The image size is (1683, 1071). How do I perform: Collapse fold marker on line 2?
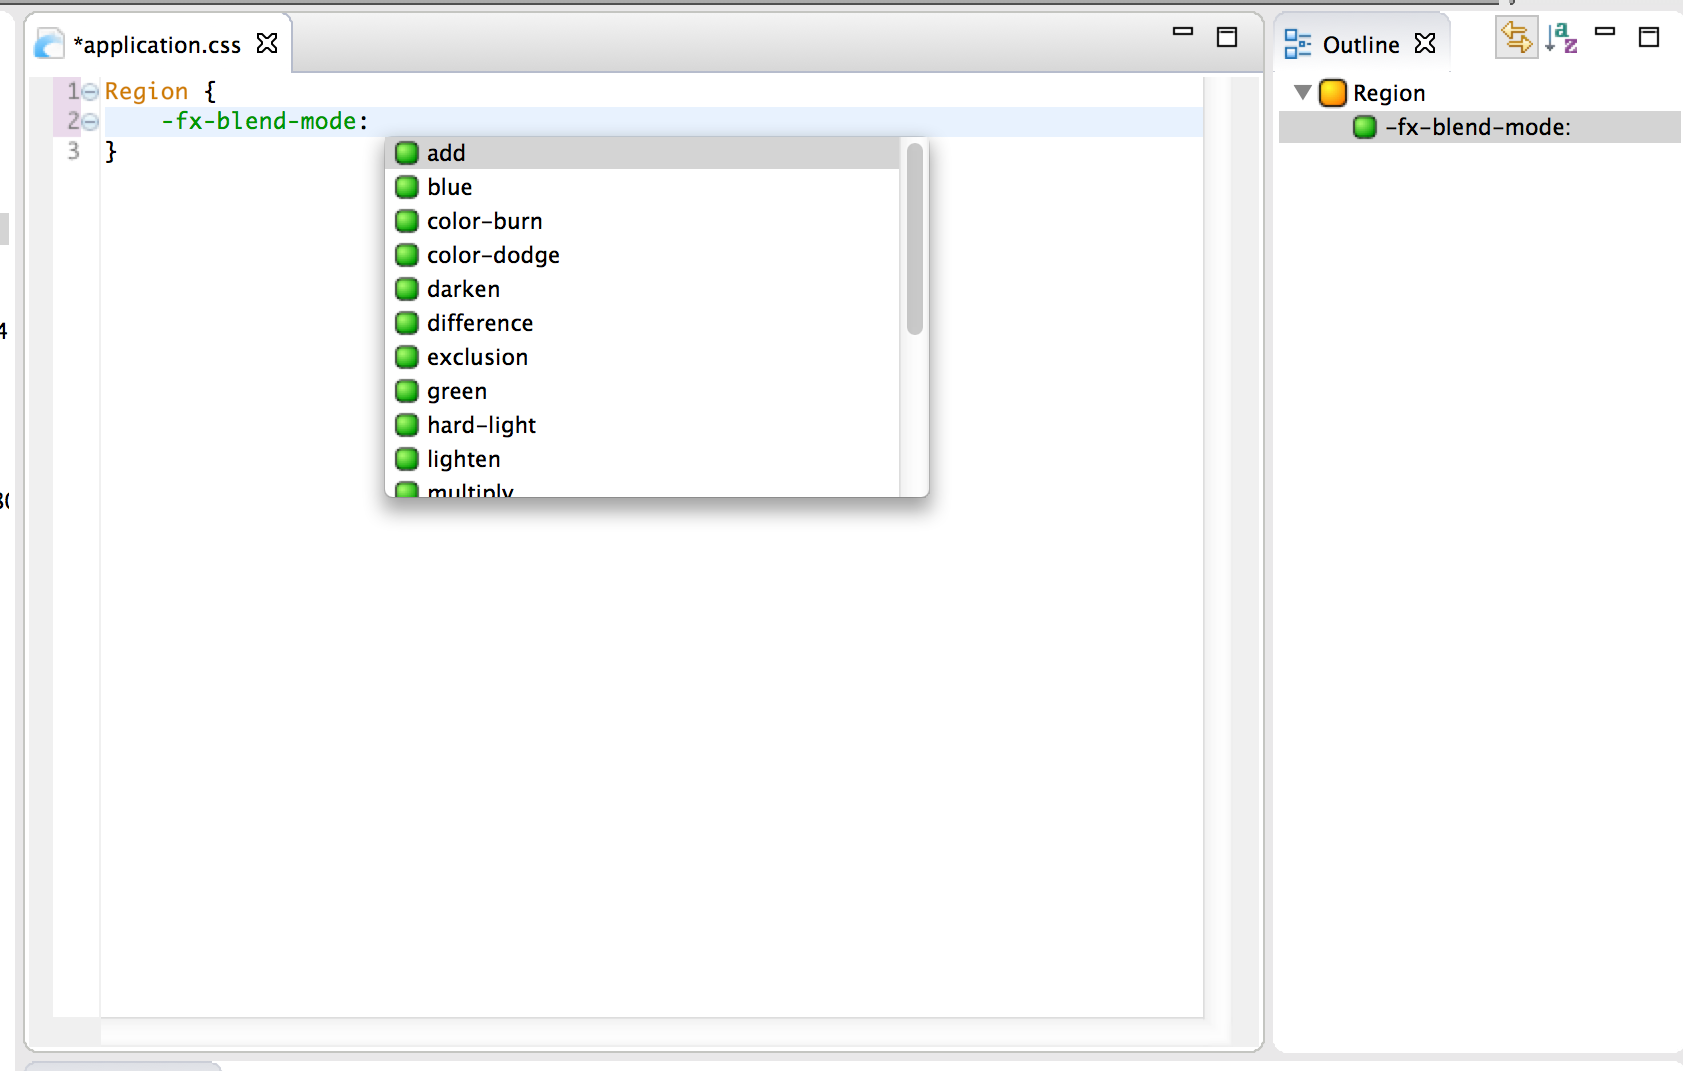(x=90, y=122)
